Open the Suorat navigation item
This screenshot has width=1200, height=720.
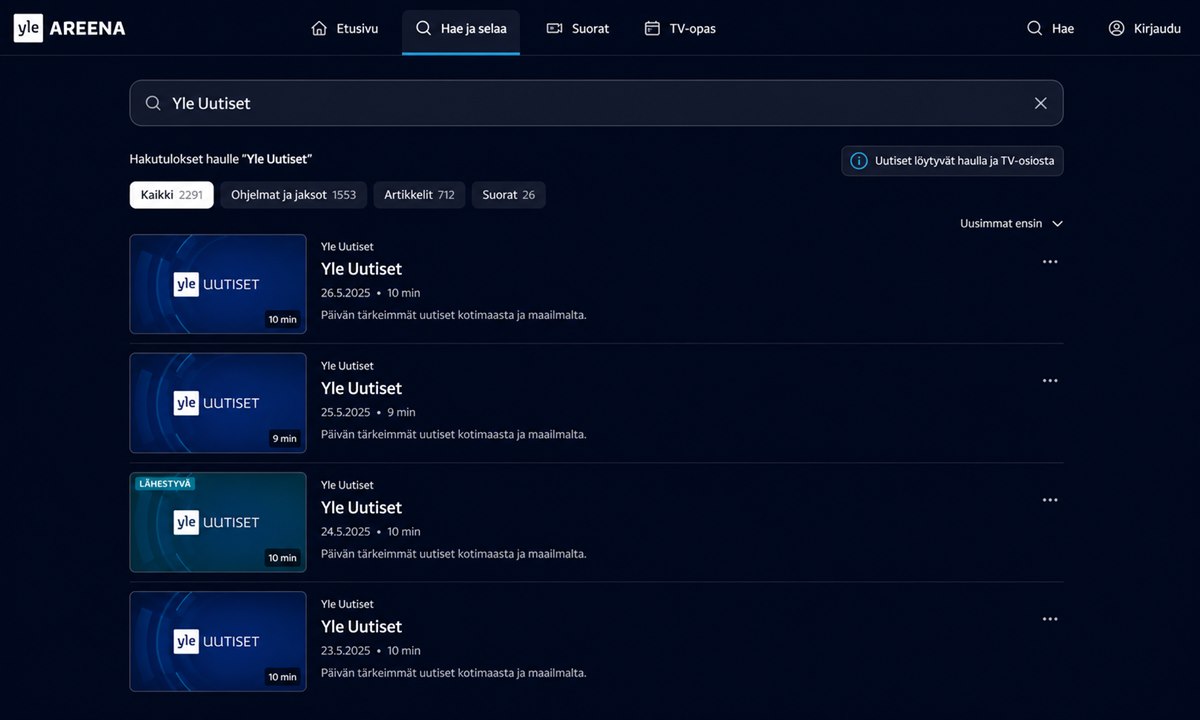(578, 28)
